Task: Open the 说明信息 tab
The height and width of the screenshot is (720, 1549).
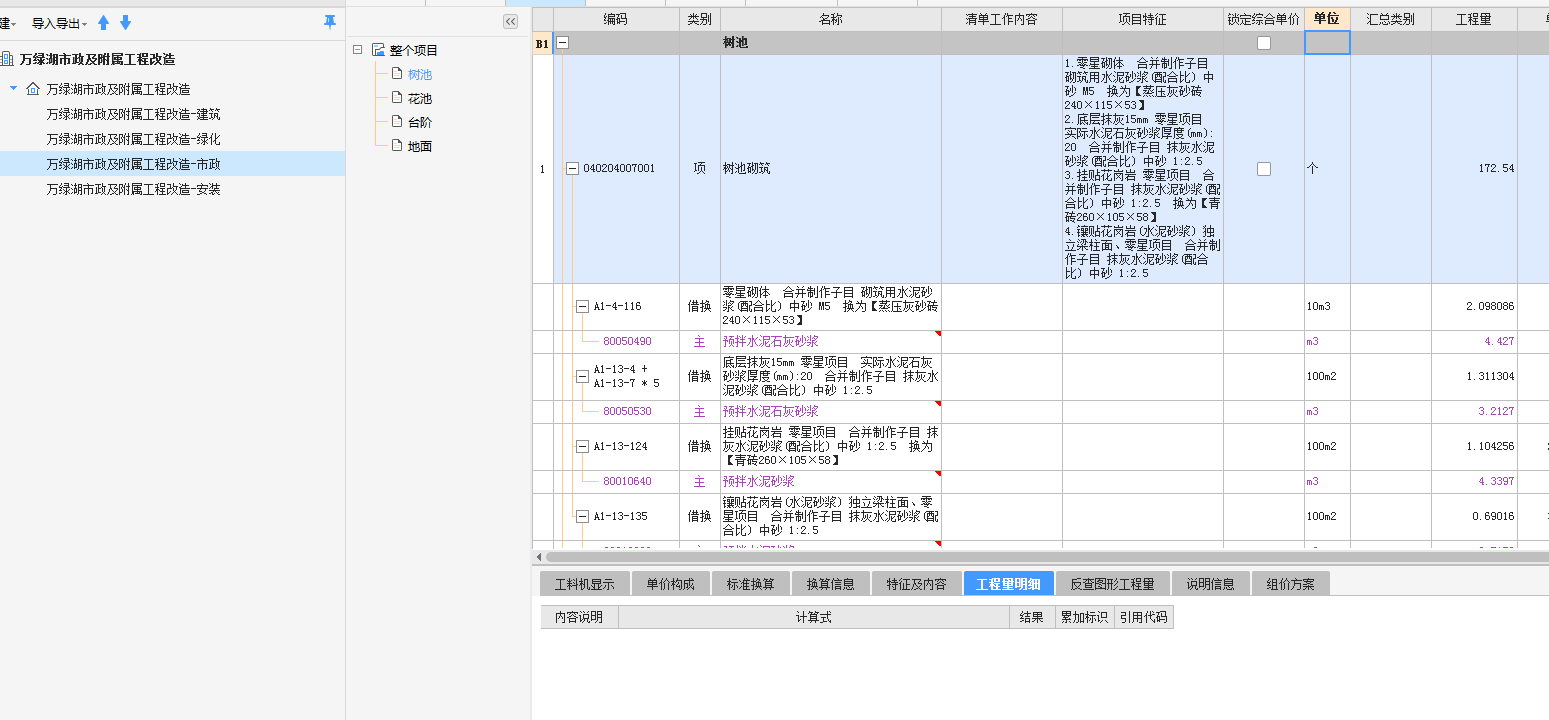Action: (1210, 584)
